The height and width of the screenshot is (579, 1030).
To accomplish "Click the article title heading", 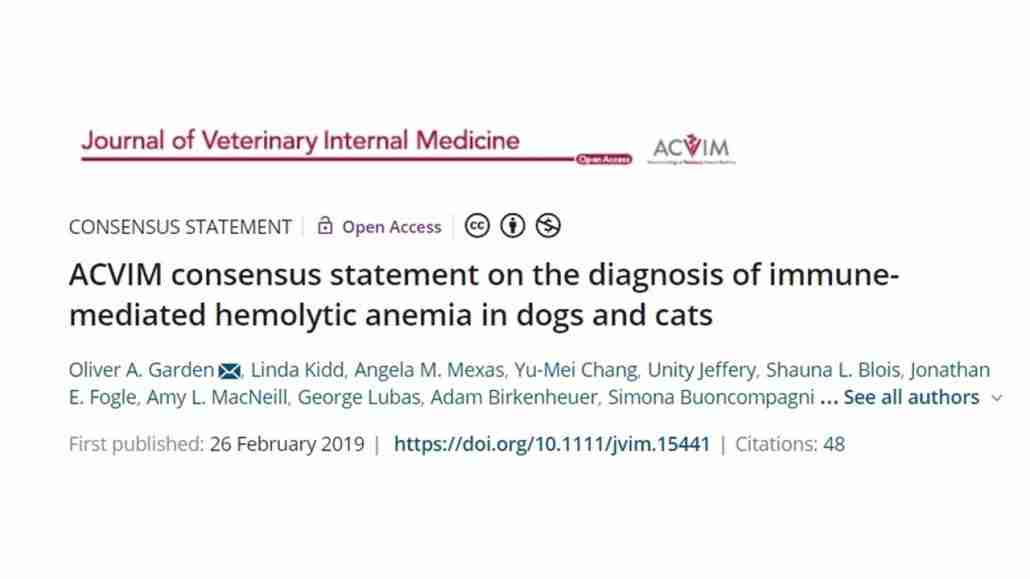I will click(483, 294).
